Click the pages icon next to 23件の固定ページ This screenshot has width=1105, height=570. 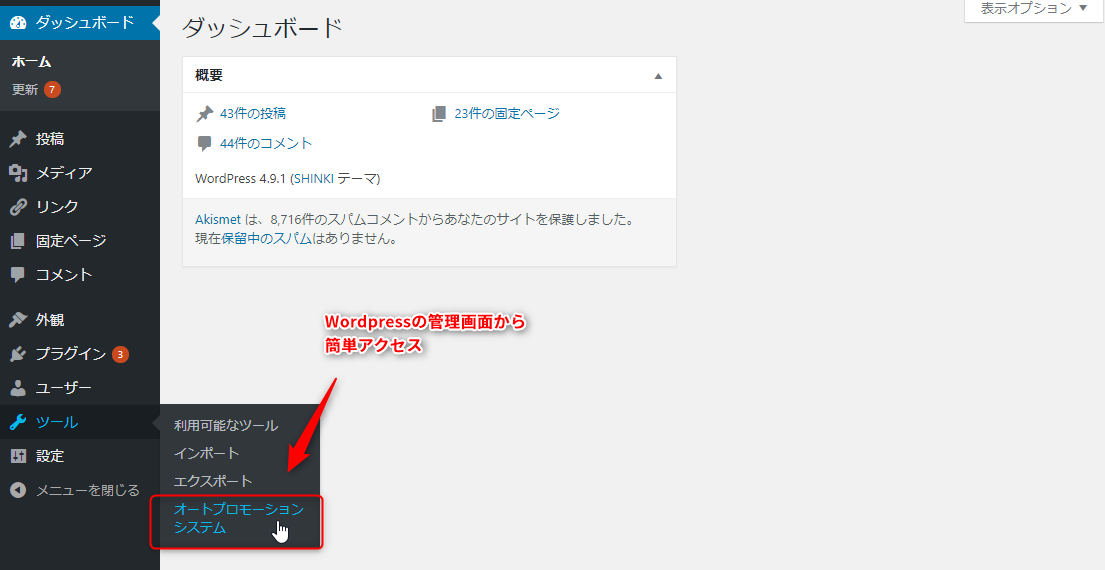coord(439,113)
